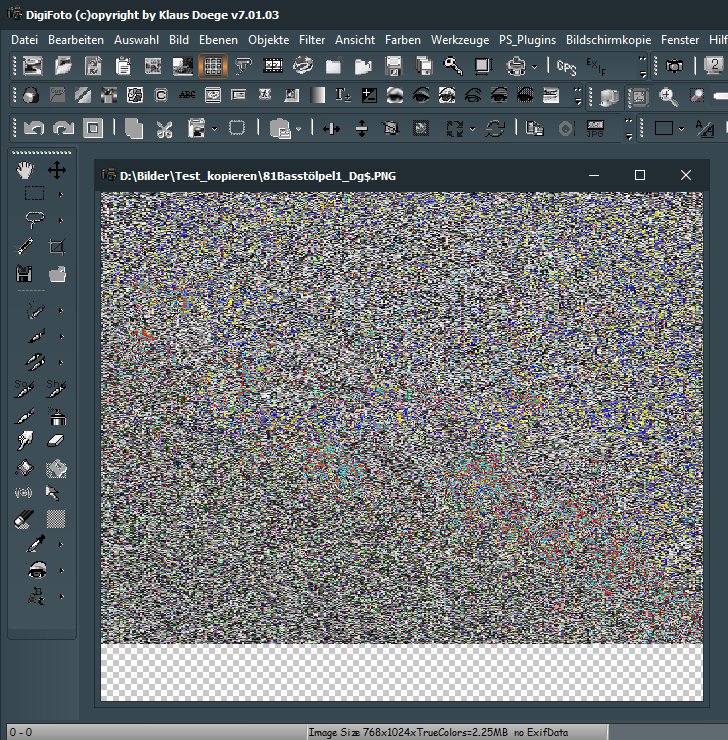This screenshot has width=728, height=740.
Task: Click the Image Size status bar text
Action: click(438, 732)
